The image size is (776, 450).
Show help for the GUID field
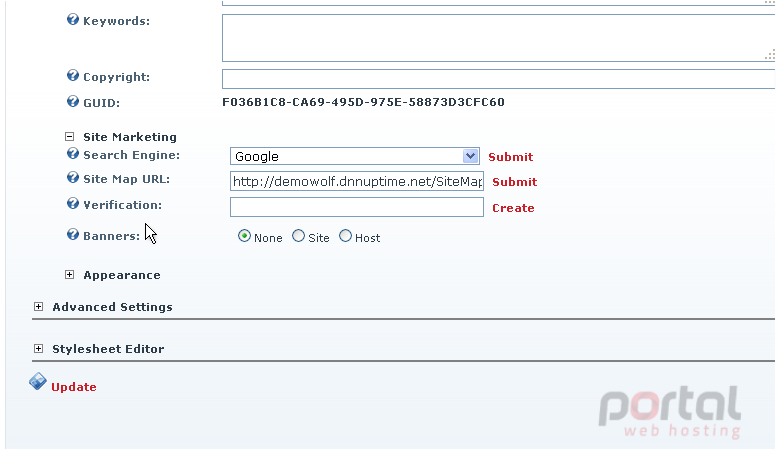click(73, 101)
